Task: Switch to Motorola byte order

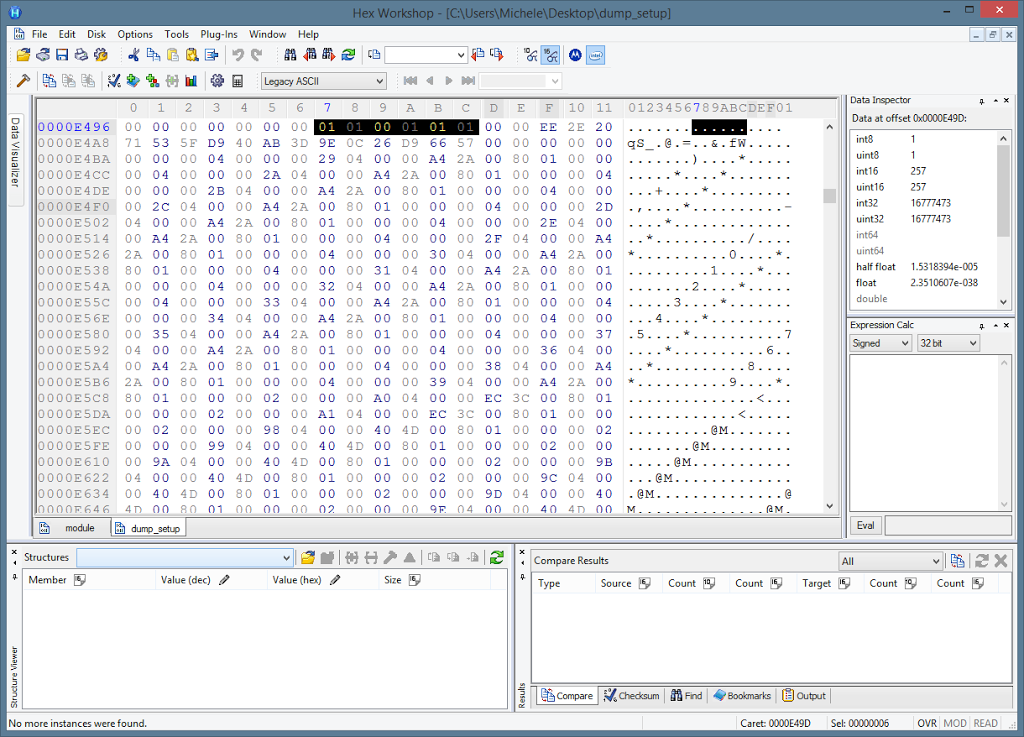Action: pyautogui.click(x=575, y=55)
